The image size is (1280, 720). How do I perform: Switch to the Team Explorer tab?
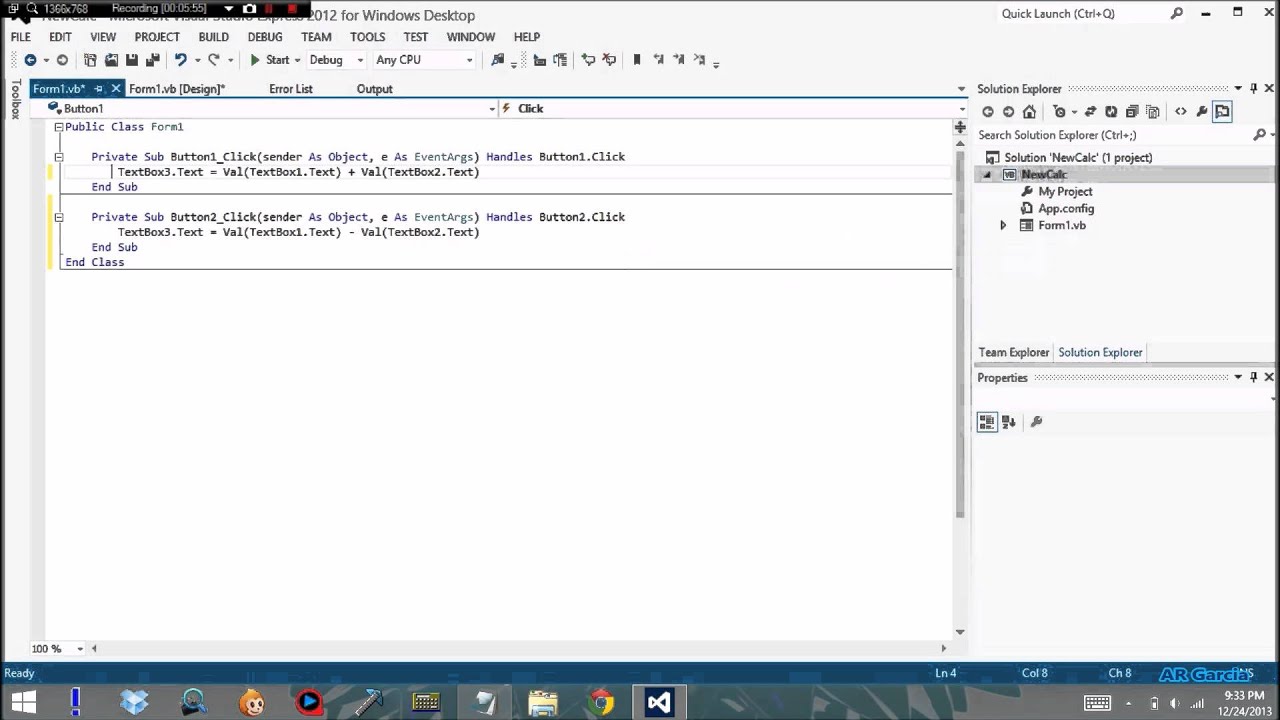[x=1014, y=352]
